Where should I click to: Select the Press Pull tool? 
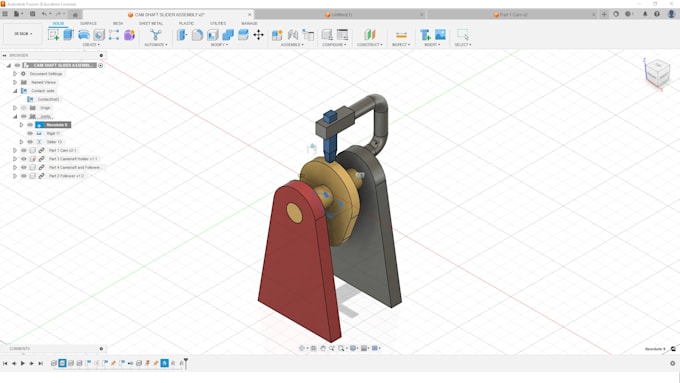point(182,35)
